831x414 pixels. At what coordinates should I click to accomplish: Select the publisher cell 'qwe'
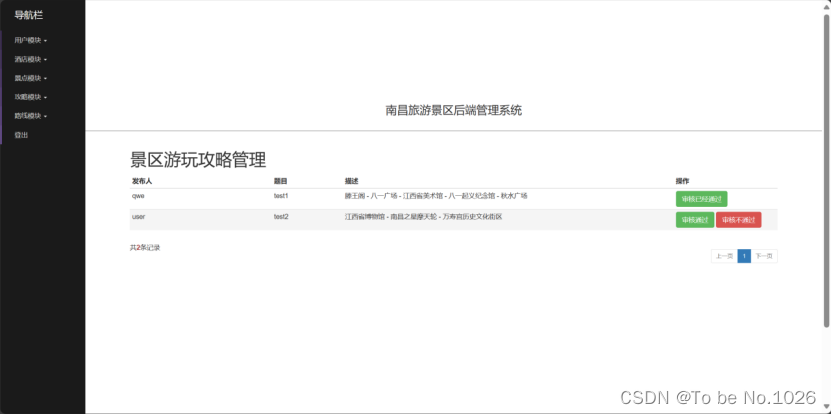point(138,196)
